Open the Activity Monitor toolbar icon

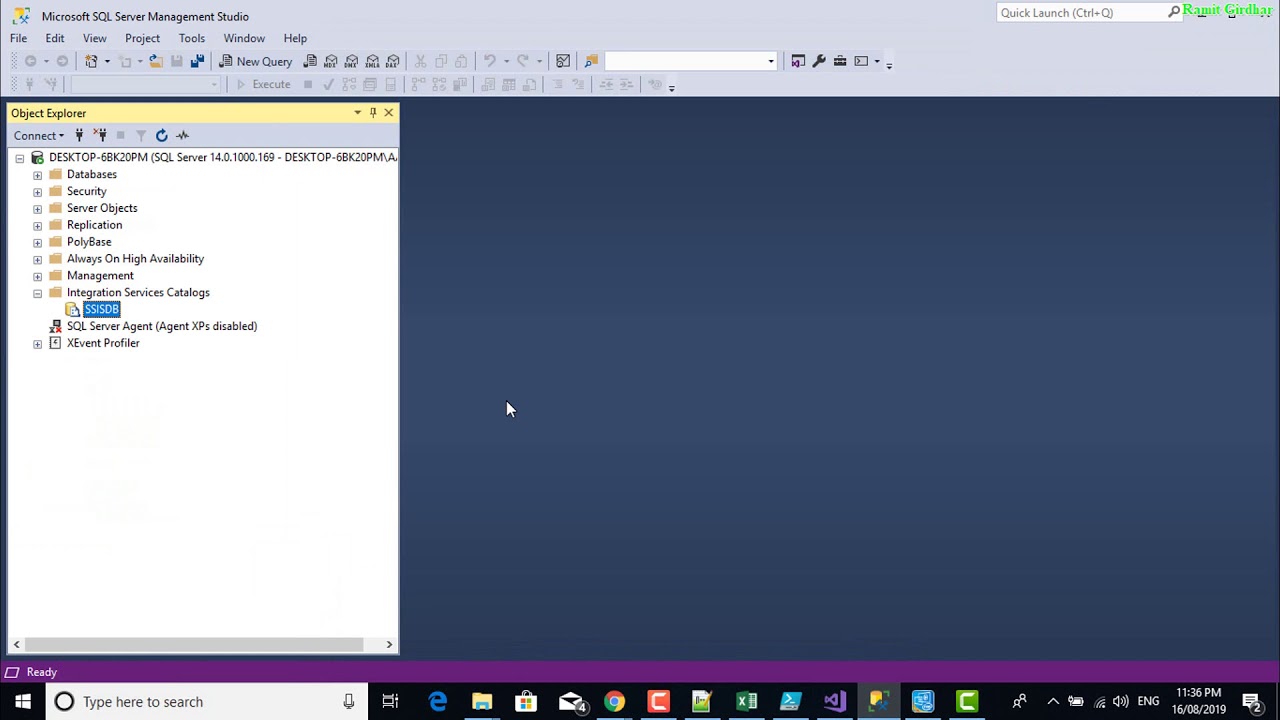pos(563,61)
